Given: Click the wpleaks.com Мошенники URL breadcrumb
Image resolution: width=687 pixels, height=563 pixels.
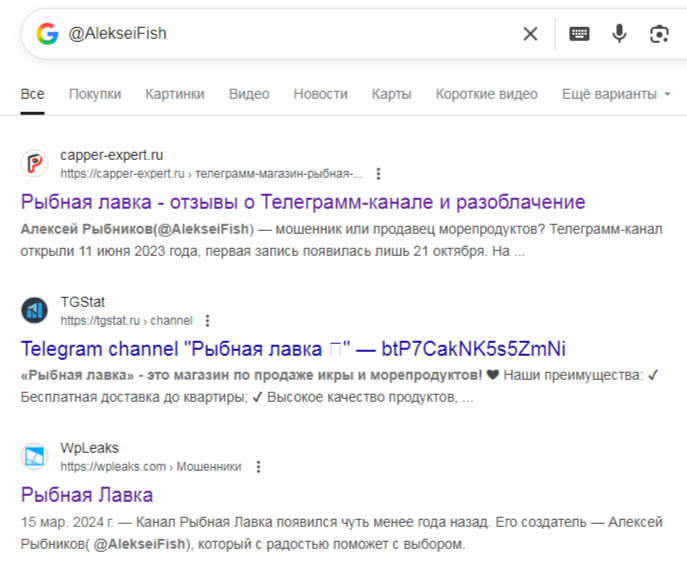Looking at the screenshot, I should coord(151,467).
